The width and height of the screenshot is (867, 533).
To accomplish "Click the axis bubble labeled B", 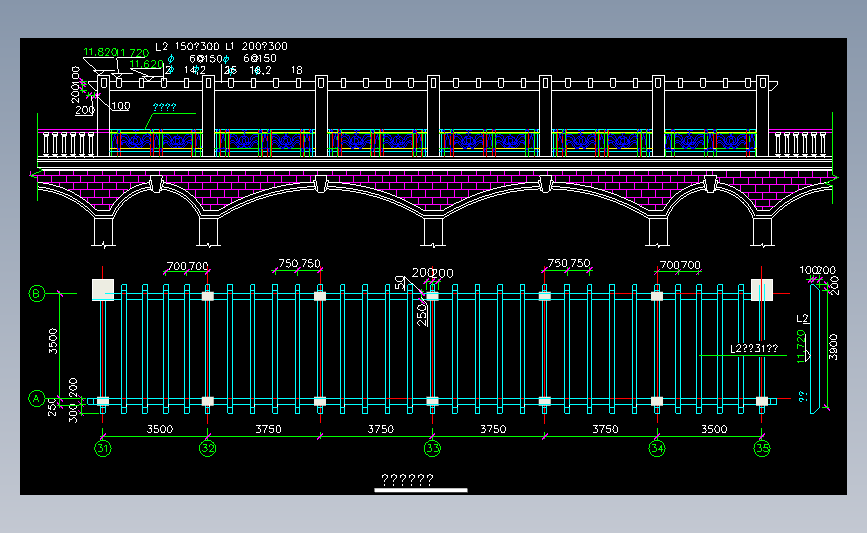I will pos(36,294).
